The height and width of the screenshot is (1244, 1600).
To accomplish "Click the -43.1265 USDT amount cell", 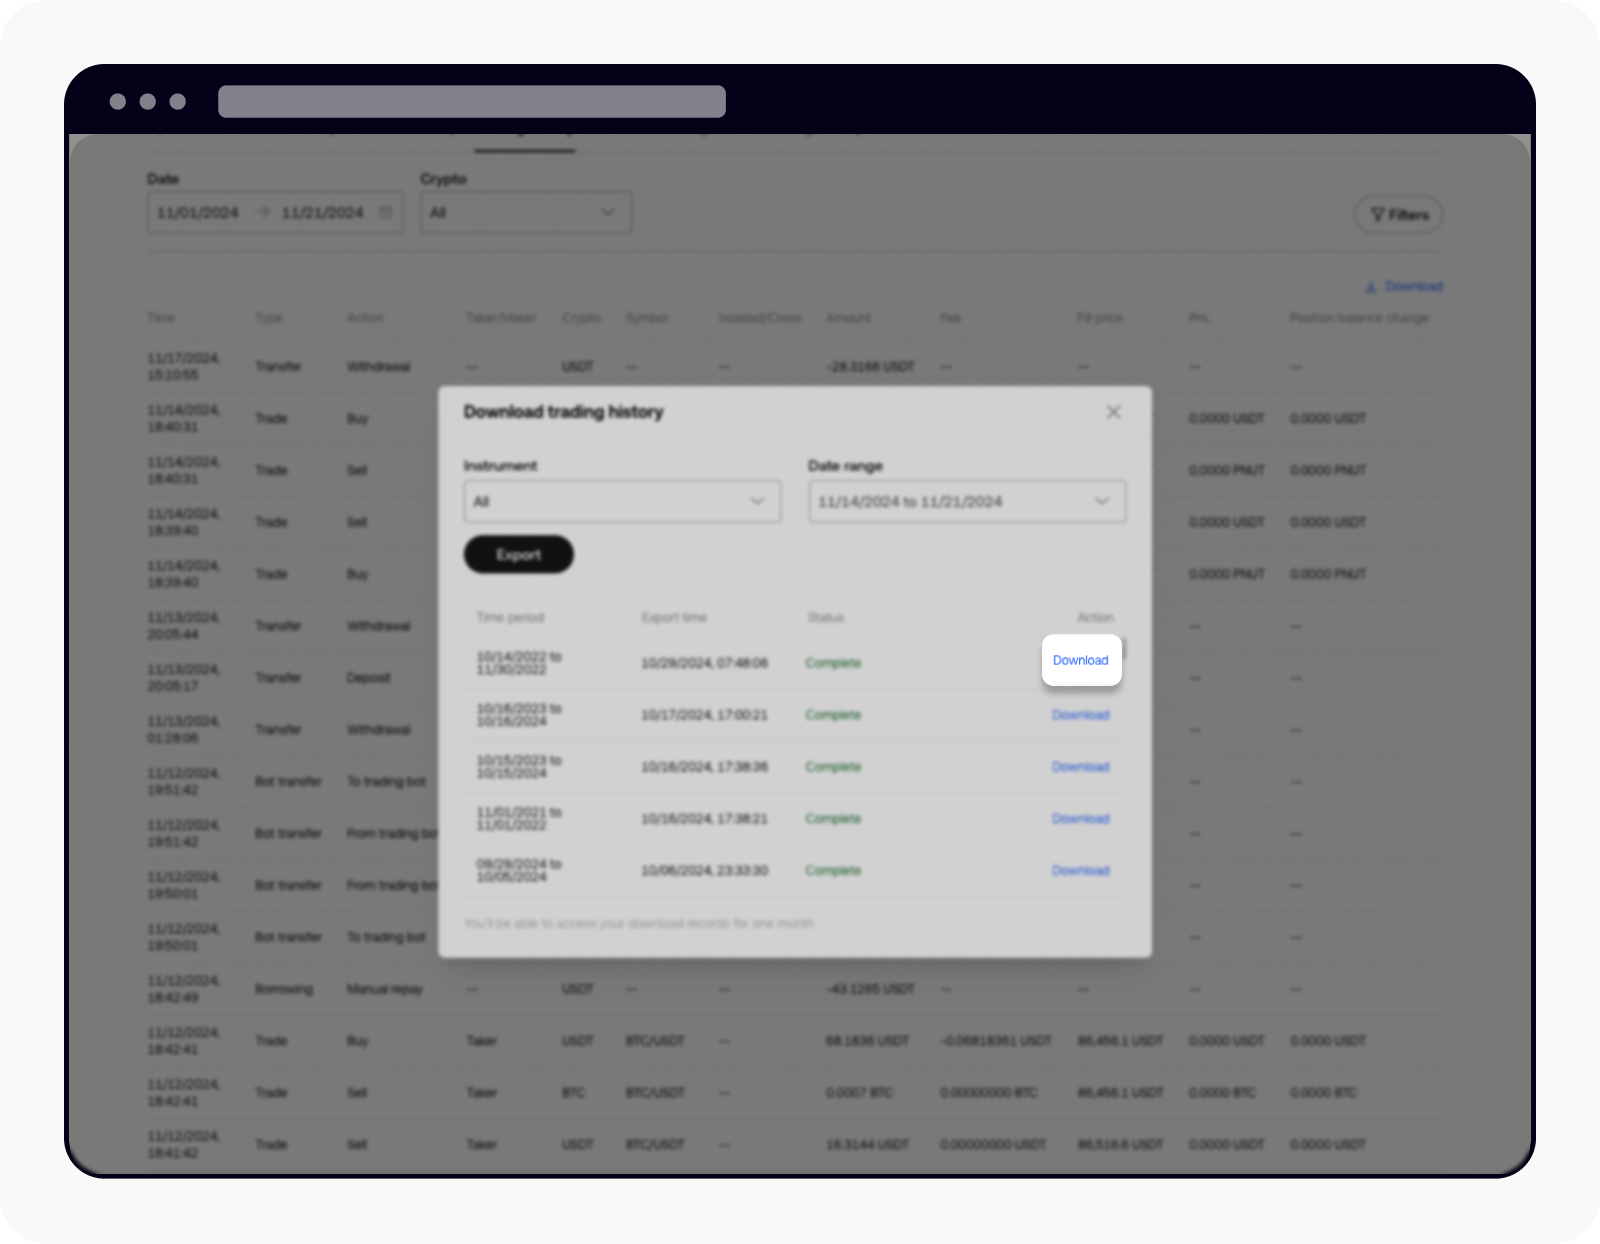I will [x=870, y=989].
